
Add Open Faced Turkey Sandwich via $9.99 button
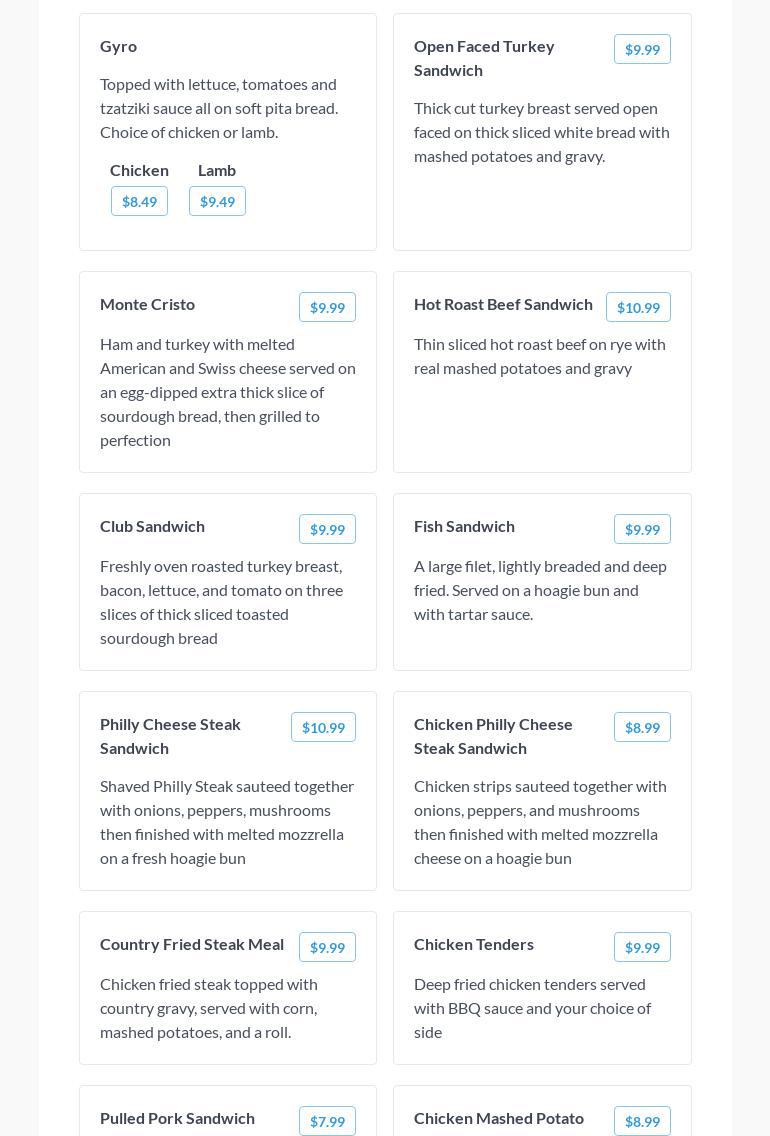(x=642, y=49)
